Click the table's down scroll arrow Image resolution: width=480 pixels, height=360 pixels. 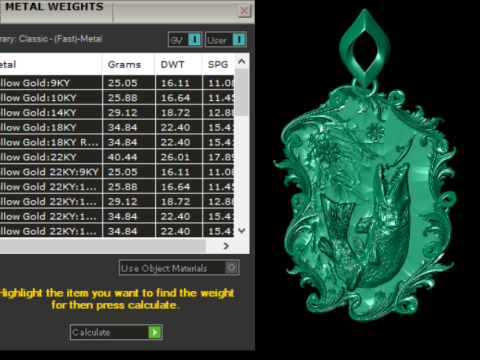tap(242, 231)
